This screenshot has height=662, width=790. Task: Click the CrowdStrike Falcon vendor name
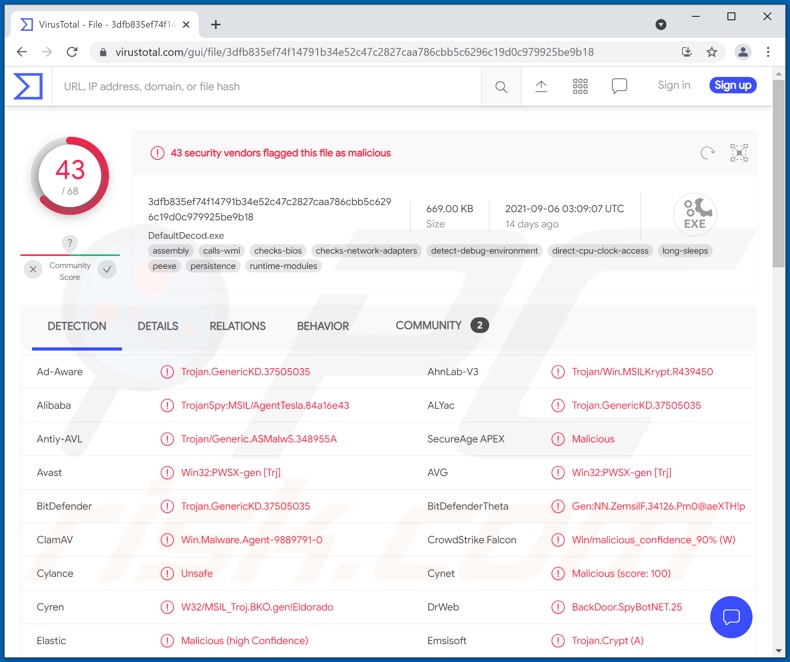472,540
